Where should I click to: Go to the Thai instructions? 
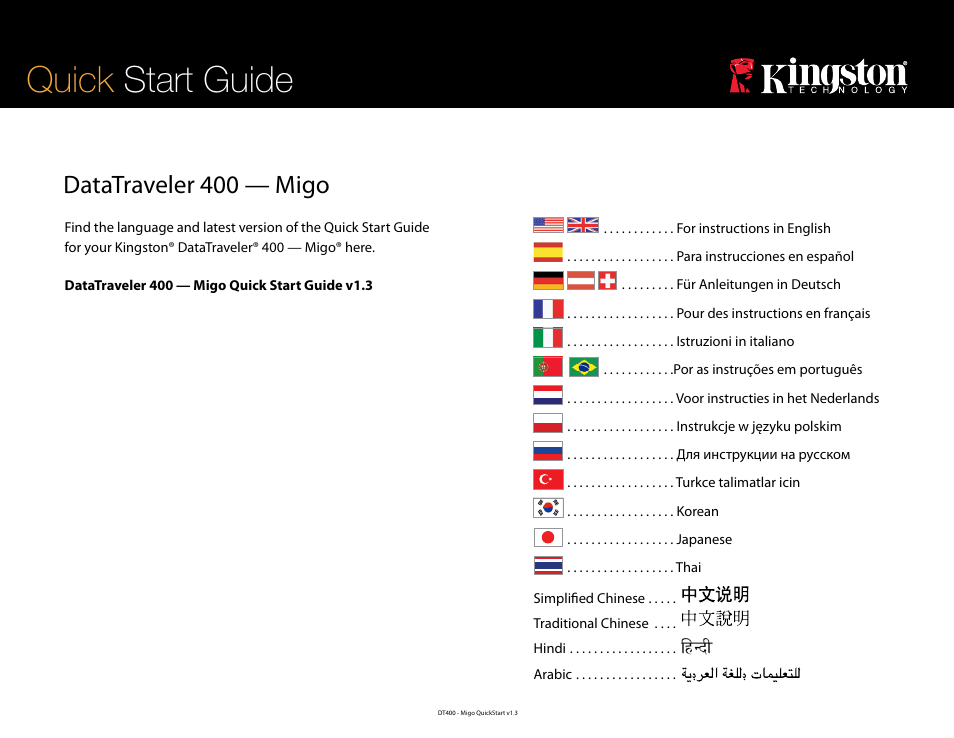click(x=688, y=567)
